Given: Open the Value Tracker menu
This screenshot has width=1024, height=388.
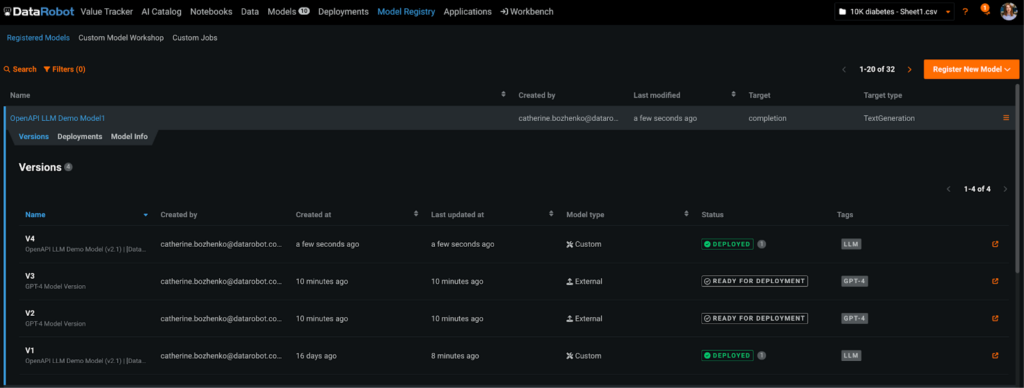Looking at the screenshot, I should [106, 12].
